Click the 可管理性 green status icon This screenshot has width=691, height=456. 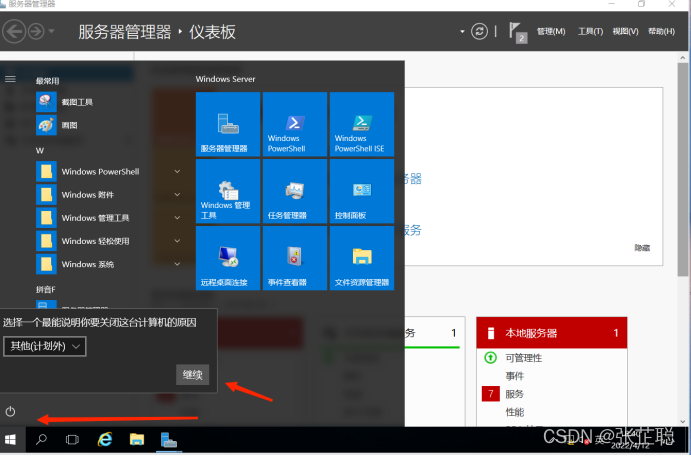click(490, 357)
